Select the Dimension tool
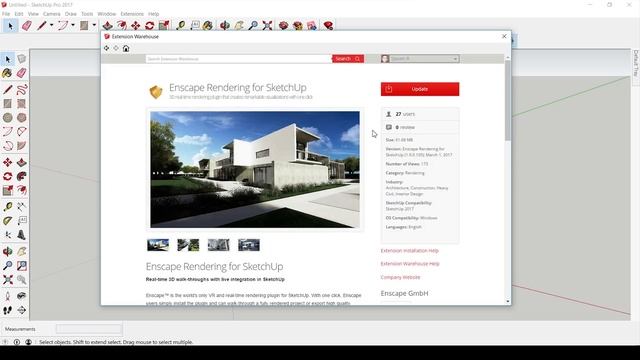This screenshot has height=360, width=640. (x=22, y=207)
